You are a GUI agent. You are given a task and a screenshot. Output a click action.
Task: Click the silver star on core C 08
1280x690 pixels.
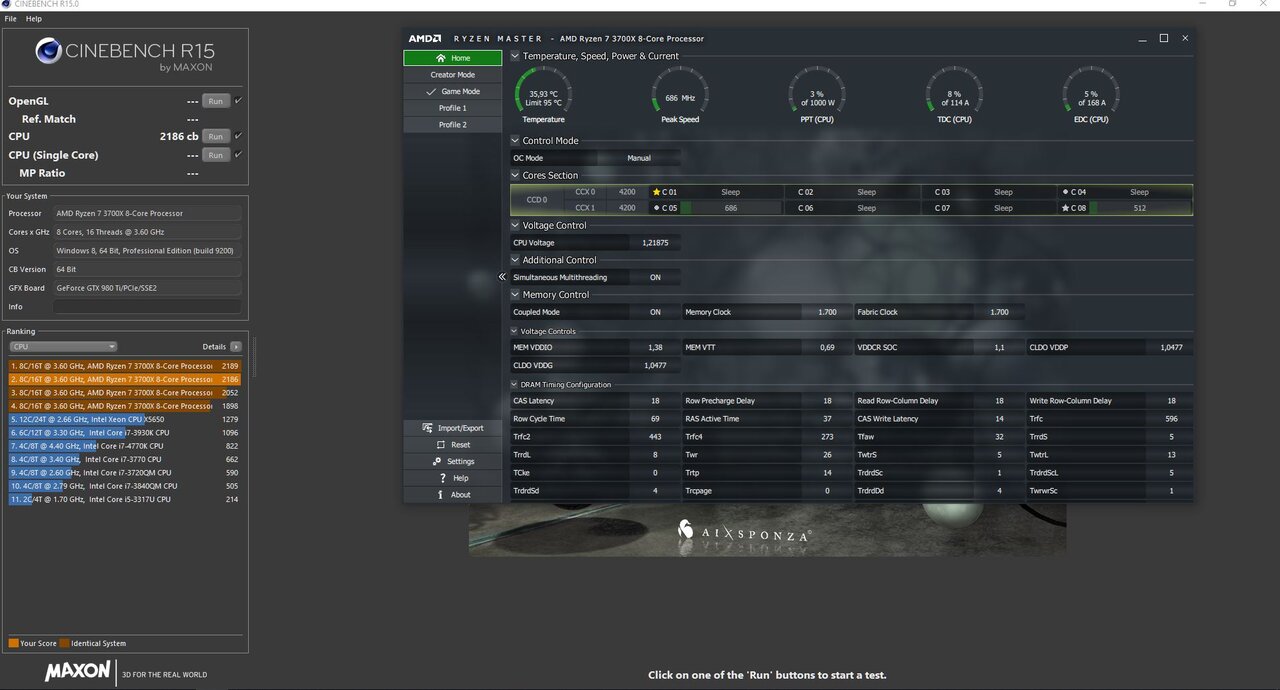click(1066, 208)
